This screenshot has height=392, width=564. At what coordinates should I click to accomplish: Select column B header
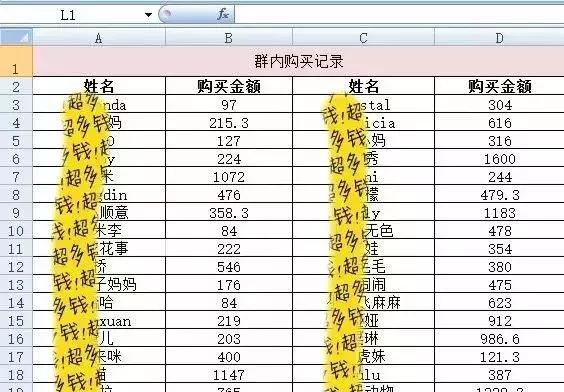point(229,38)
